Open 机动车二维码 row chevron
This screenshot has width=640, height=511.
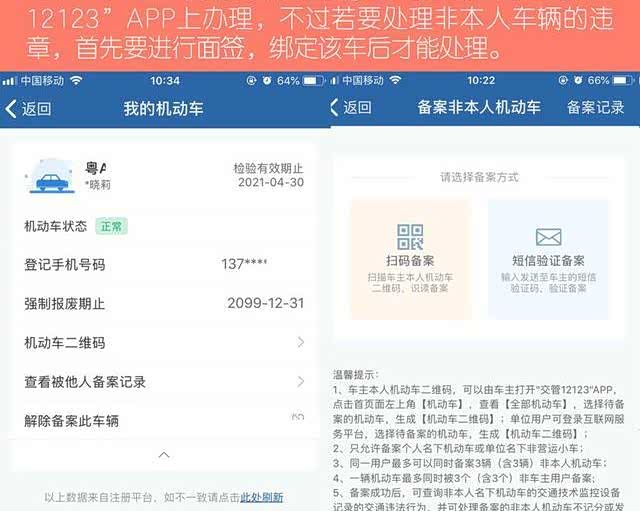tap(300, 343)
